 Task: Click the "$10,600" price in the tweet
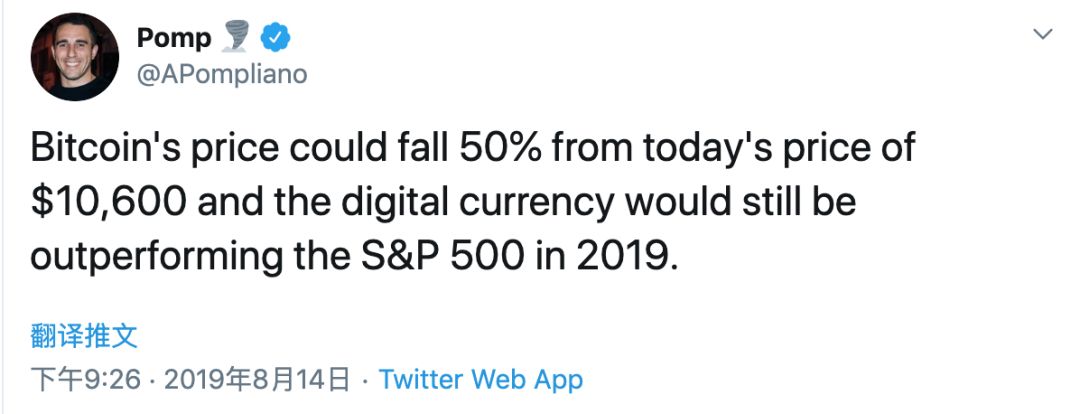pos(111,202)
